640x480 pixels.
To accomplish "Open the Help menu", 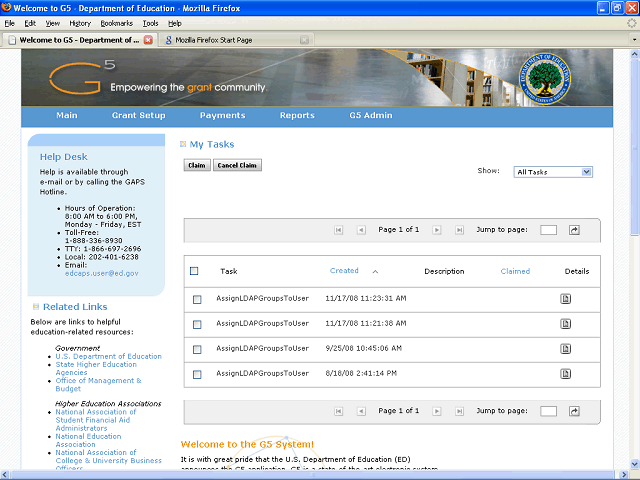I will (x=175, y=23).
